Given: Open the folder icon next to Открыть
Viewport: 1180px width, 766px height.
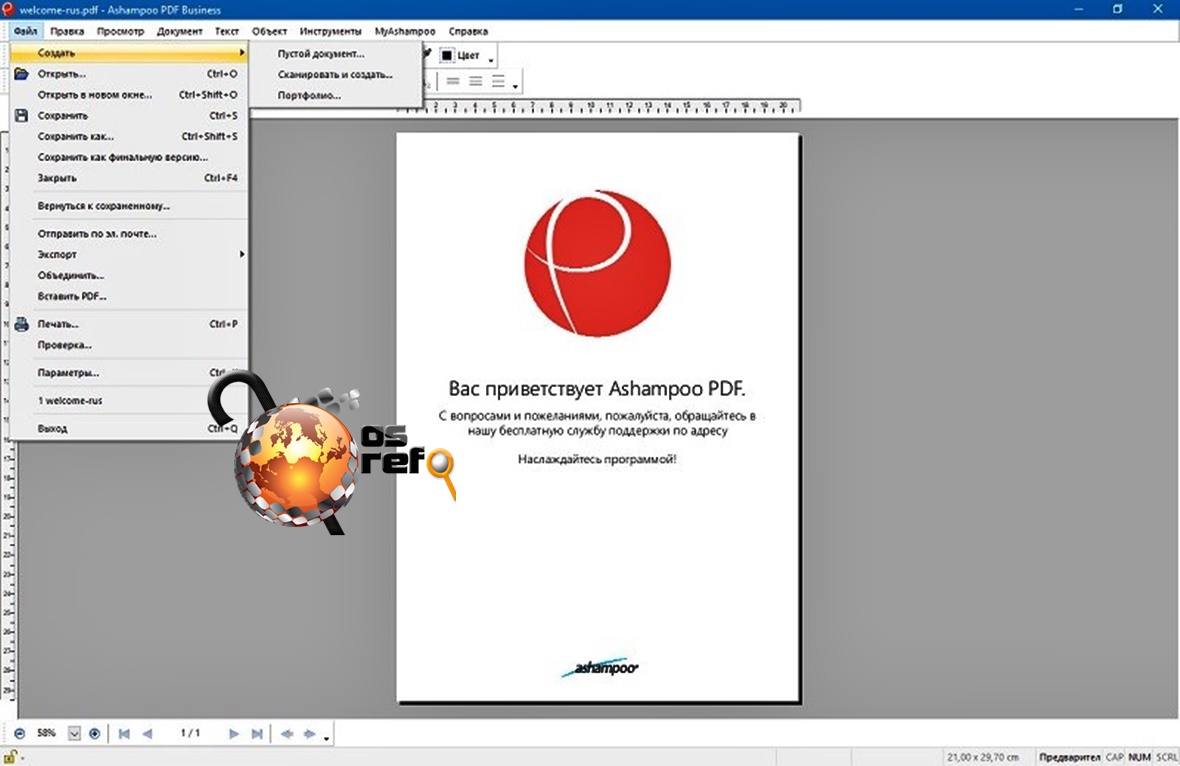Looking at the screenshot, I should tap(21, 74).
